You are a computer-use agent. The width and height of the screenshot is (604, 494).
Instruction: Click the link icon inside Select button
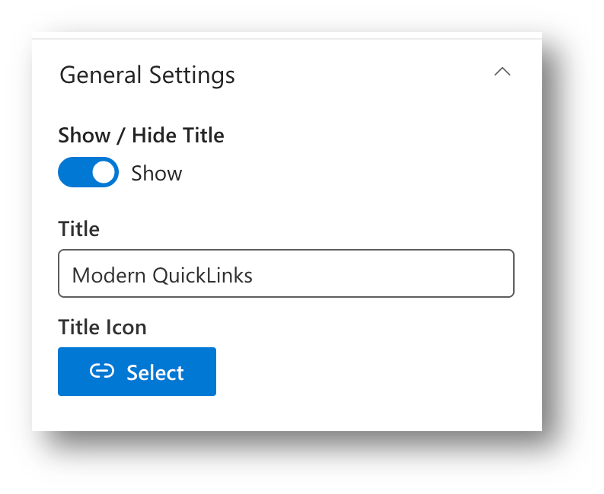pos(101,372)
